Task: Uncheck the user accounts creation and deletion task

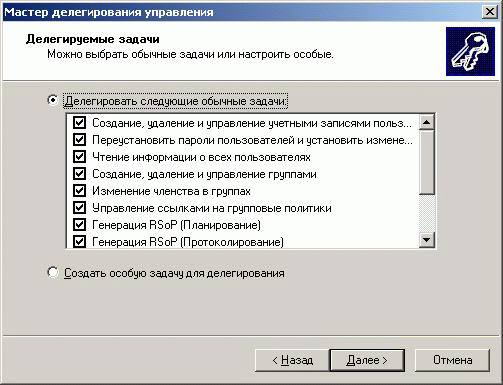Action: 79,123
